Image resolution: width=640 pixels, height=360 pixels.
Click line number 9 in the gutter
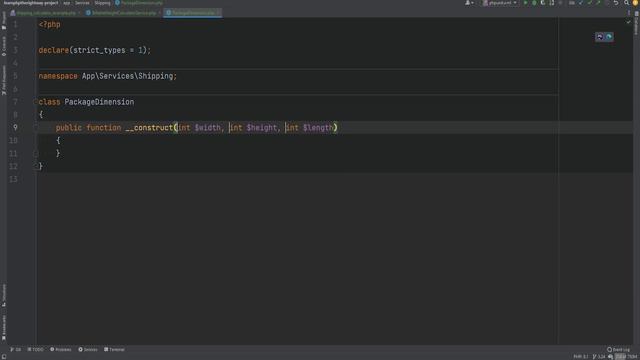coord(15,127)
